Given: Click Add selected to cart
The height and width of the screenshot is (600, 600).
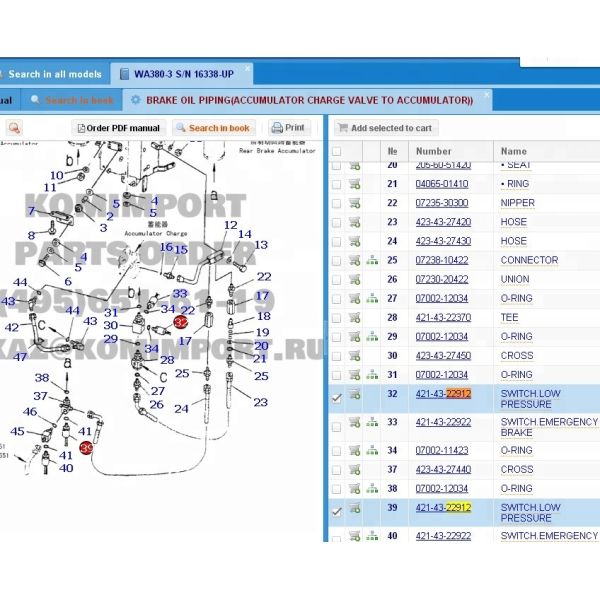Looking at the screenshot, I should 385,128.
